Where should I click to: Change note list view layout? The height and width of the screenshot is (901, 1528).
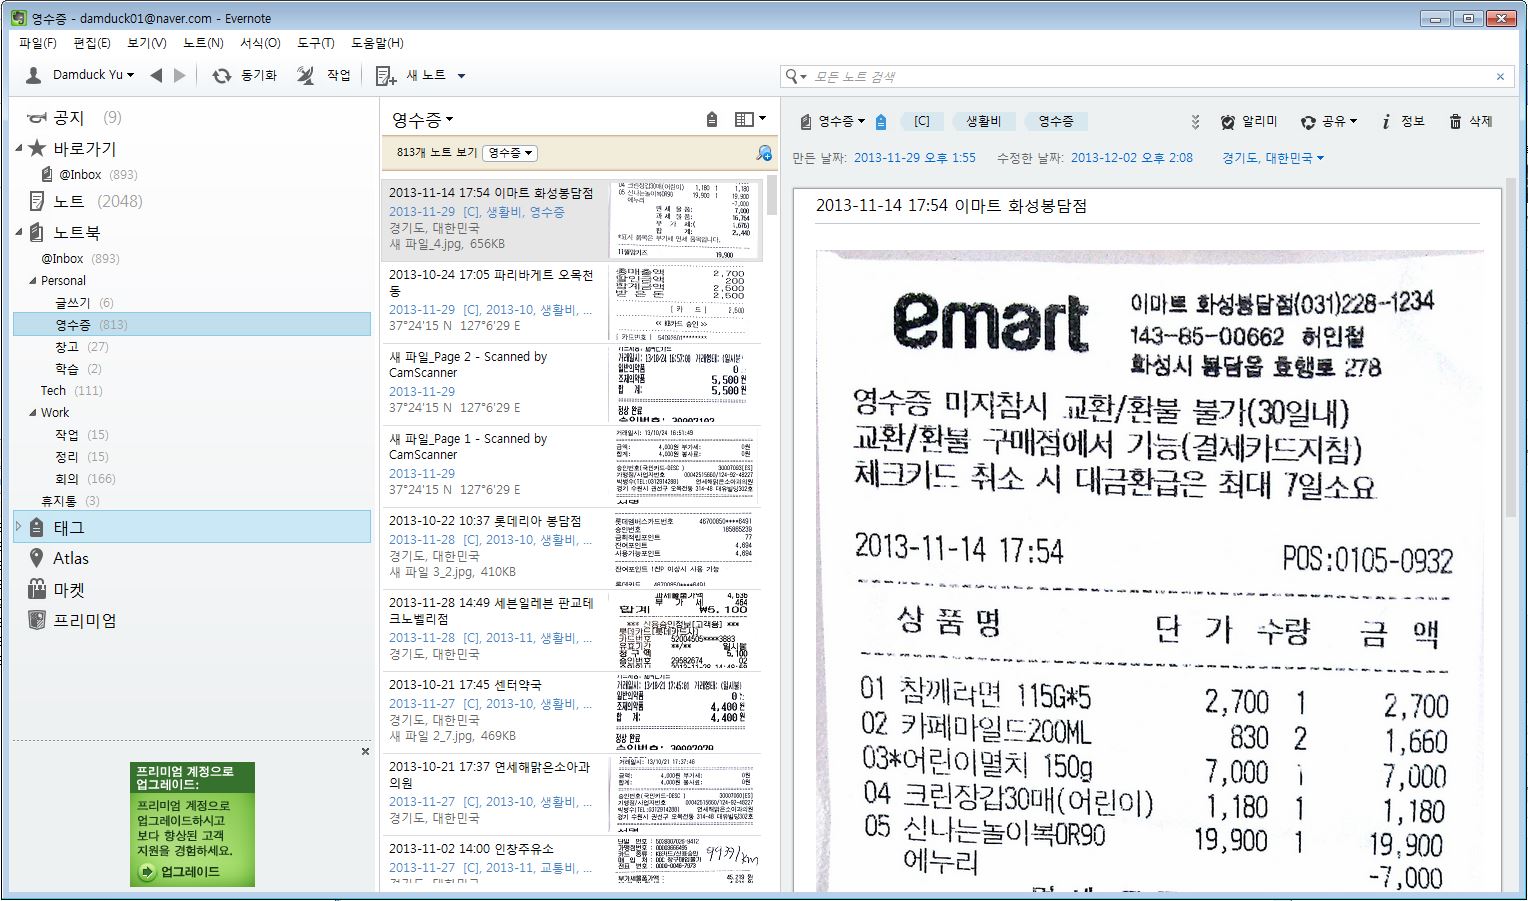pyautogui.click(x=750, y=119)
